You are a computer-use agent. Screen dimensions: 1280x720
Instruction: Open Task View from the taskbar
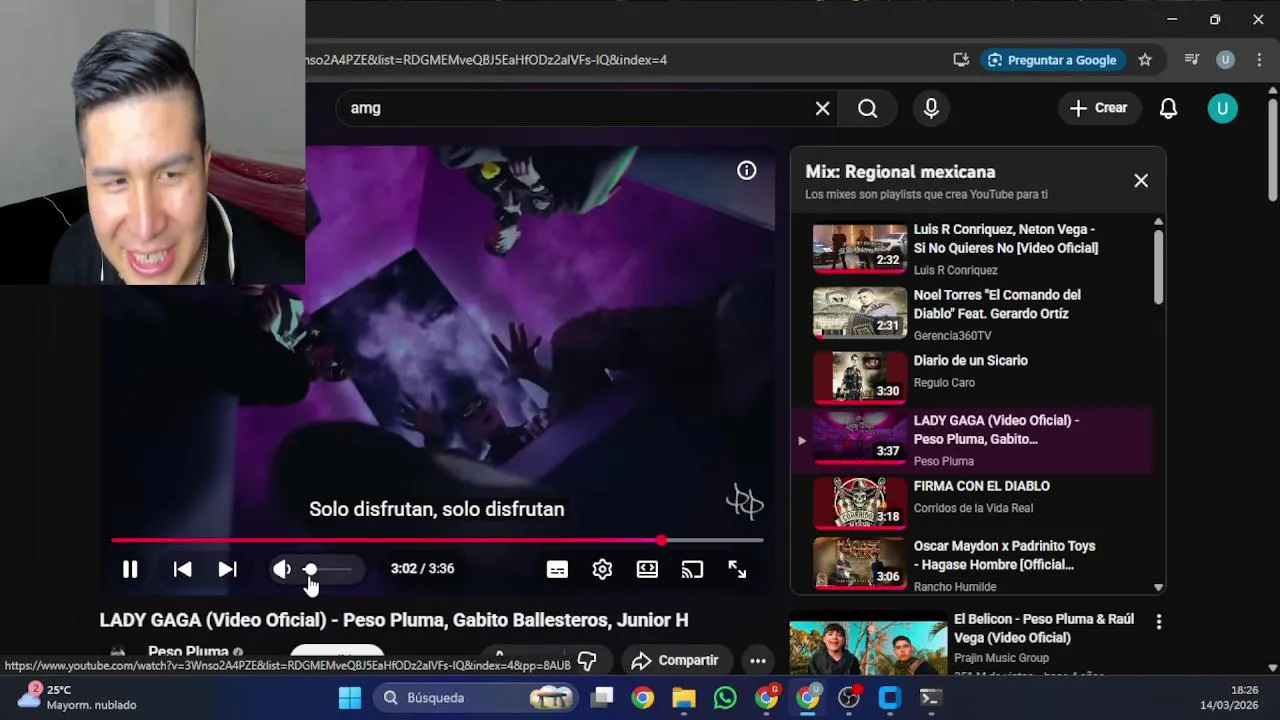tap(602, 698)
